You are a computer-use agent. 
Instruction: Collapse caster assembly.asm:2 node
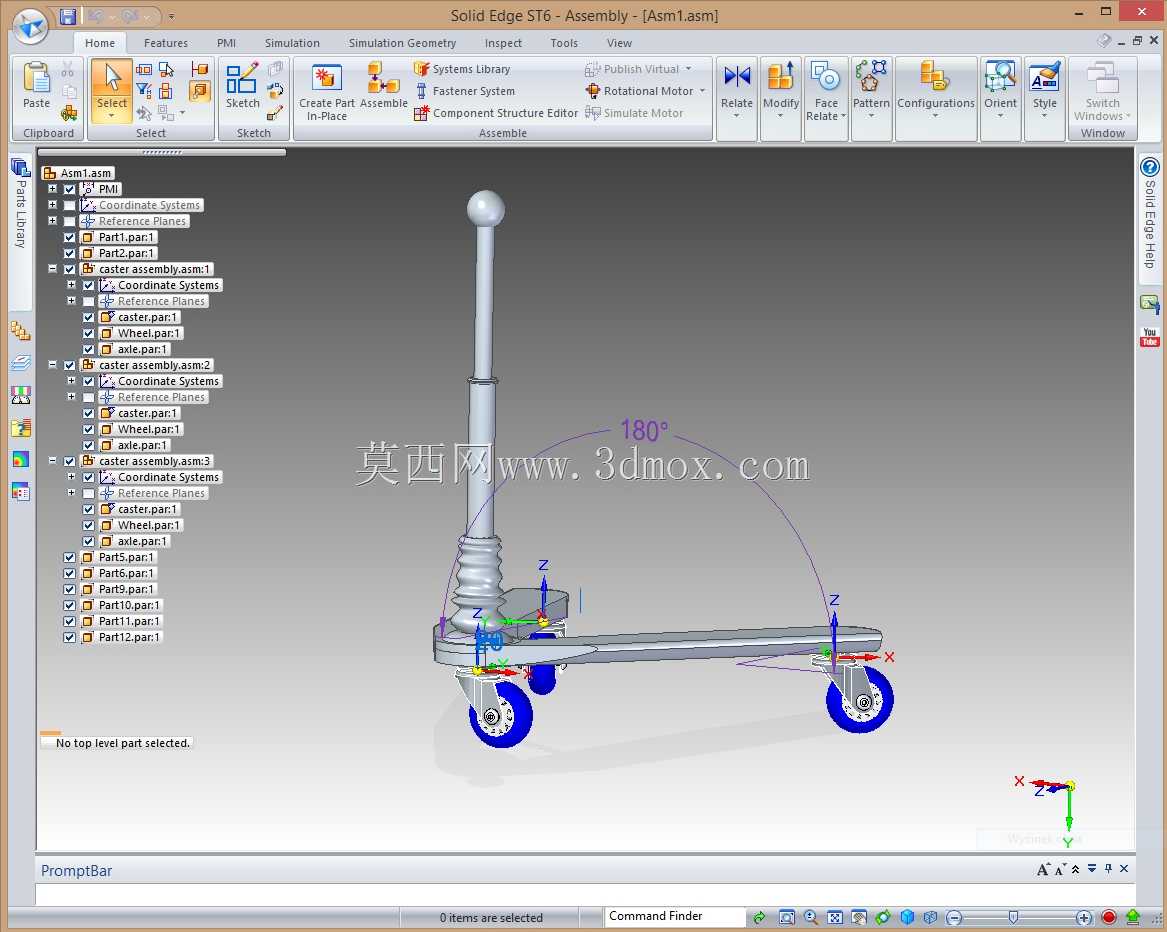tap(52, 365)
